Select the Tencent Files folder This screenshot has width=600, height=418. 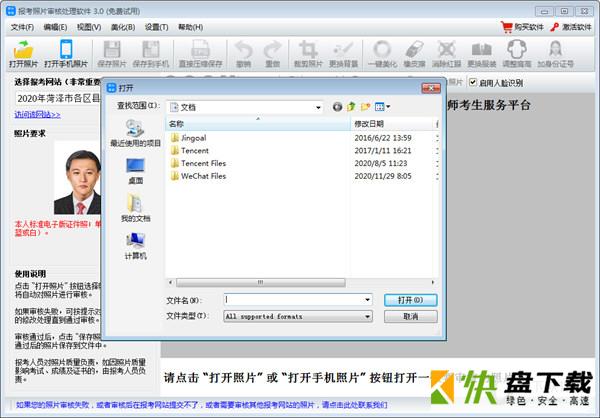point(203,163)
